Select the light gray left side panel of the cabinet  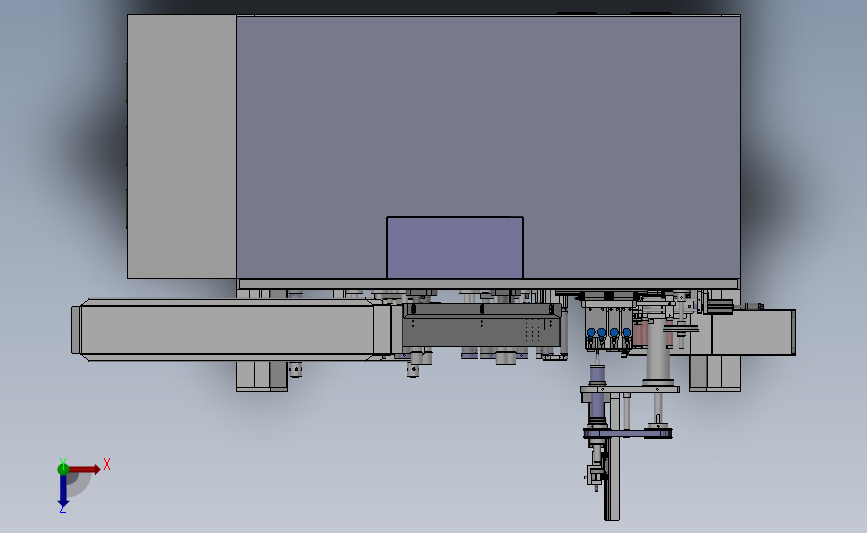tap(182, 147)
